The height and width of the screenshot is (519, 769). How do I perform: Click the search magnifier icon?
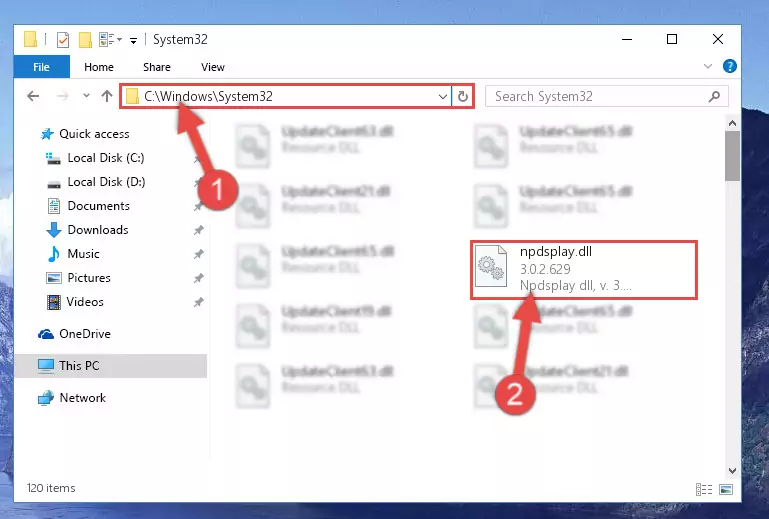tap(715, 96)
